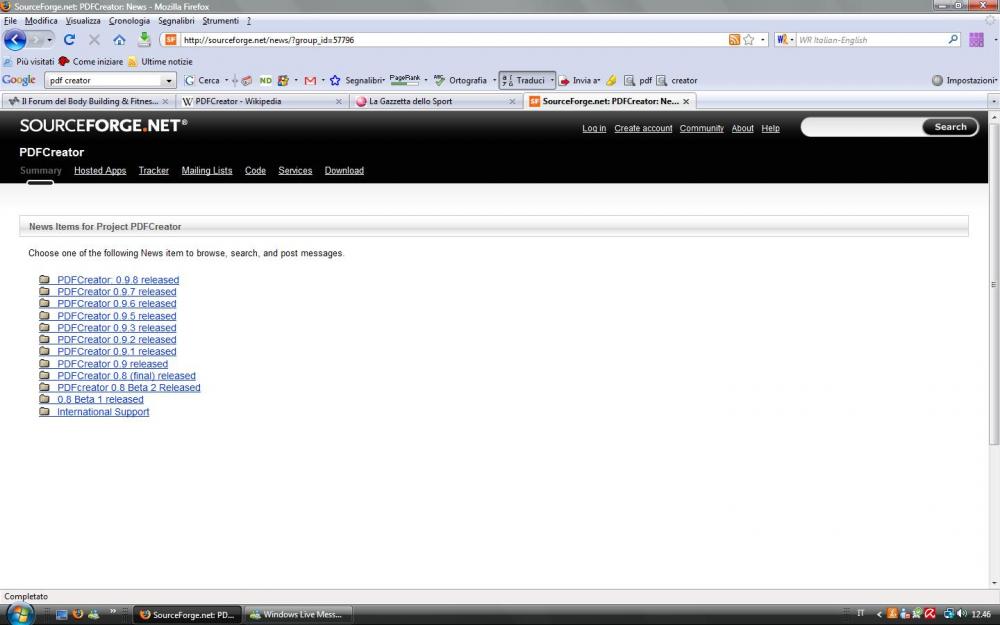Click the RSS feed icon in address bar
This screenshot has width=1000, height=625.
click(734, 40)
